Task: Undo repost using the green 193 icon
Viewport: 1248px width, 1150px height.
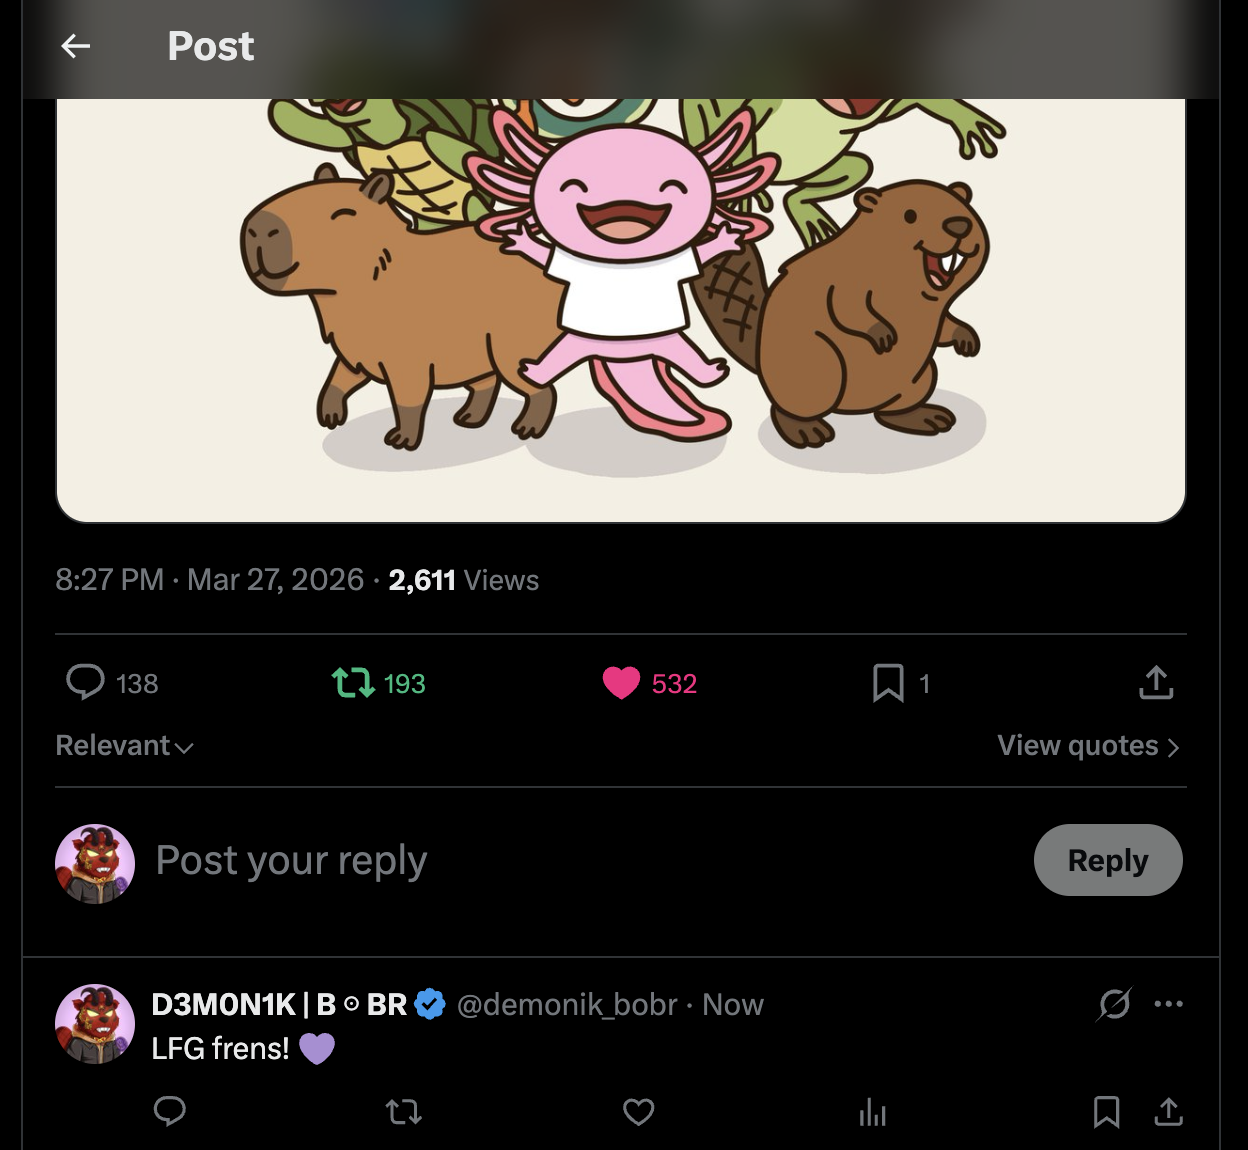Action: [x=353, y=683]
